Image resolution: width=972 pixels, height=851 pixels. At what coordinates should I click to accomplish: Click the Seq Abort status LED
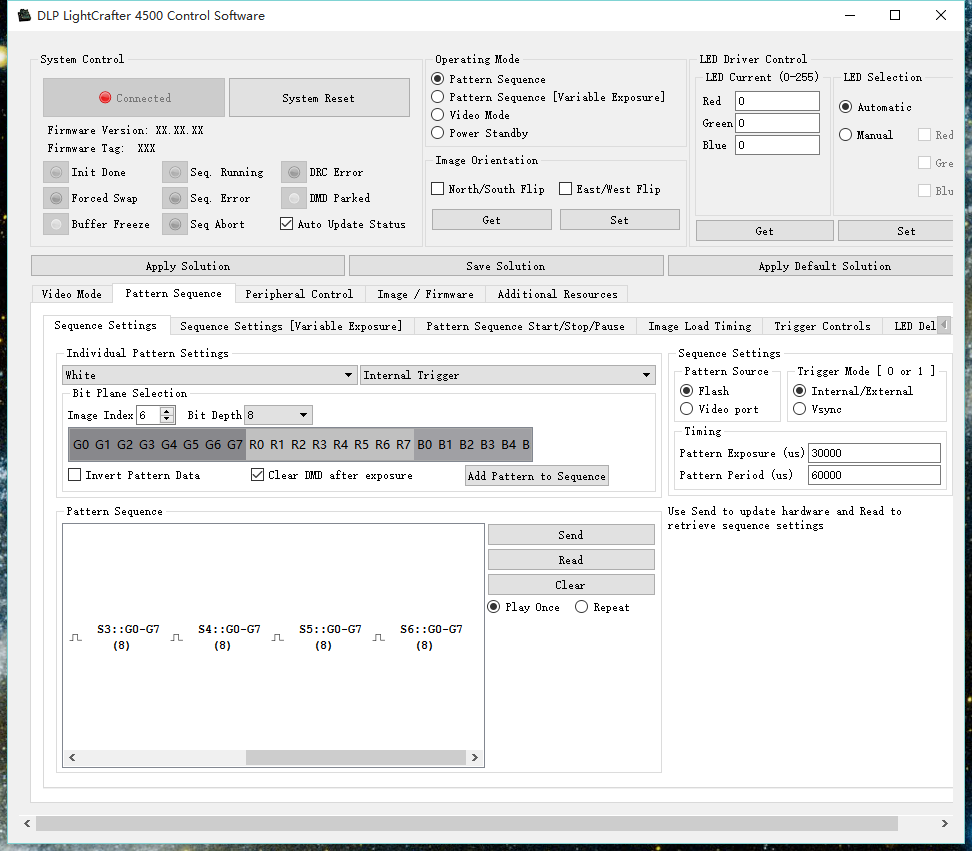[175, 224]
